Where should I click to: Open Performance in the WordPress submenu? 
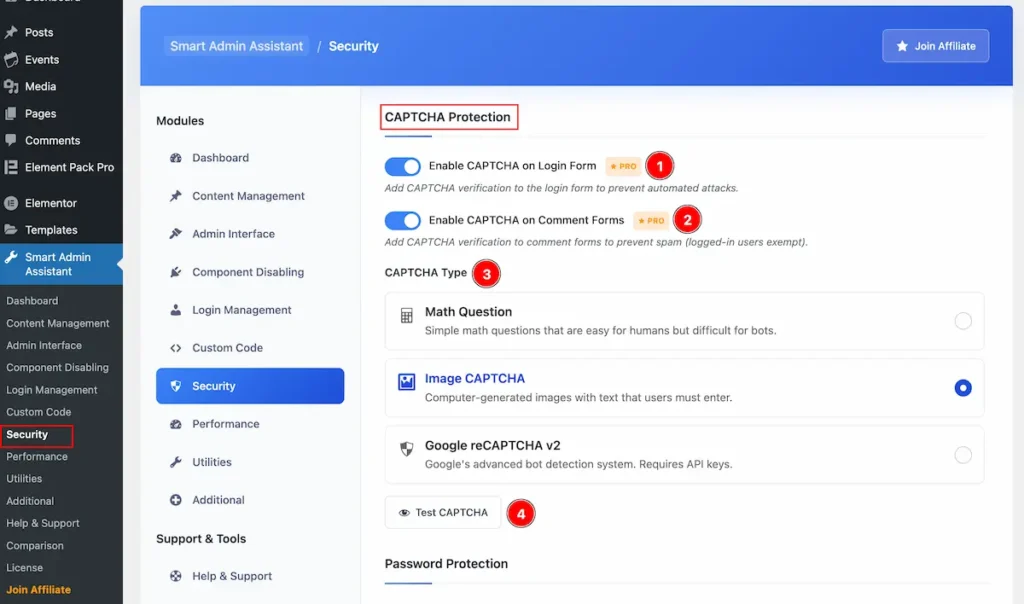click(x=37, y=456)
